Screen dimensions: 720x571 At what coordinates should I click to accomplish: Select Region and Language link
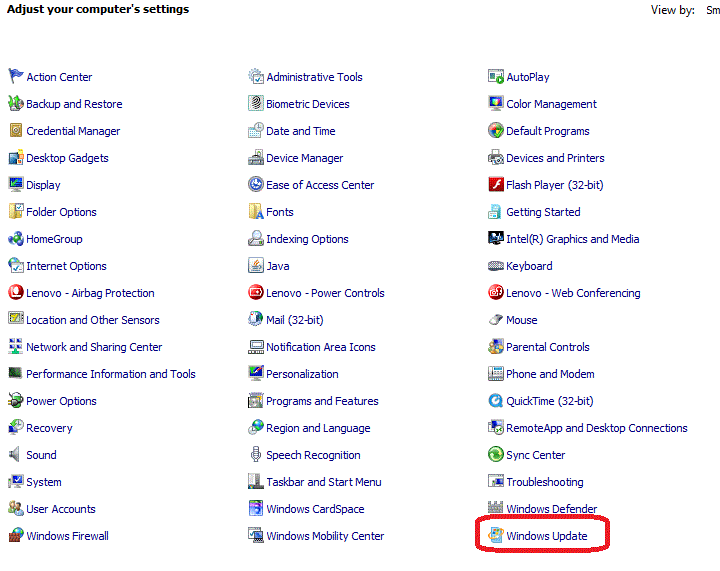pos(318,428)
